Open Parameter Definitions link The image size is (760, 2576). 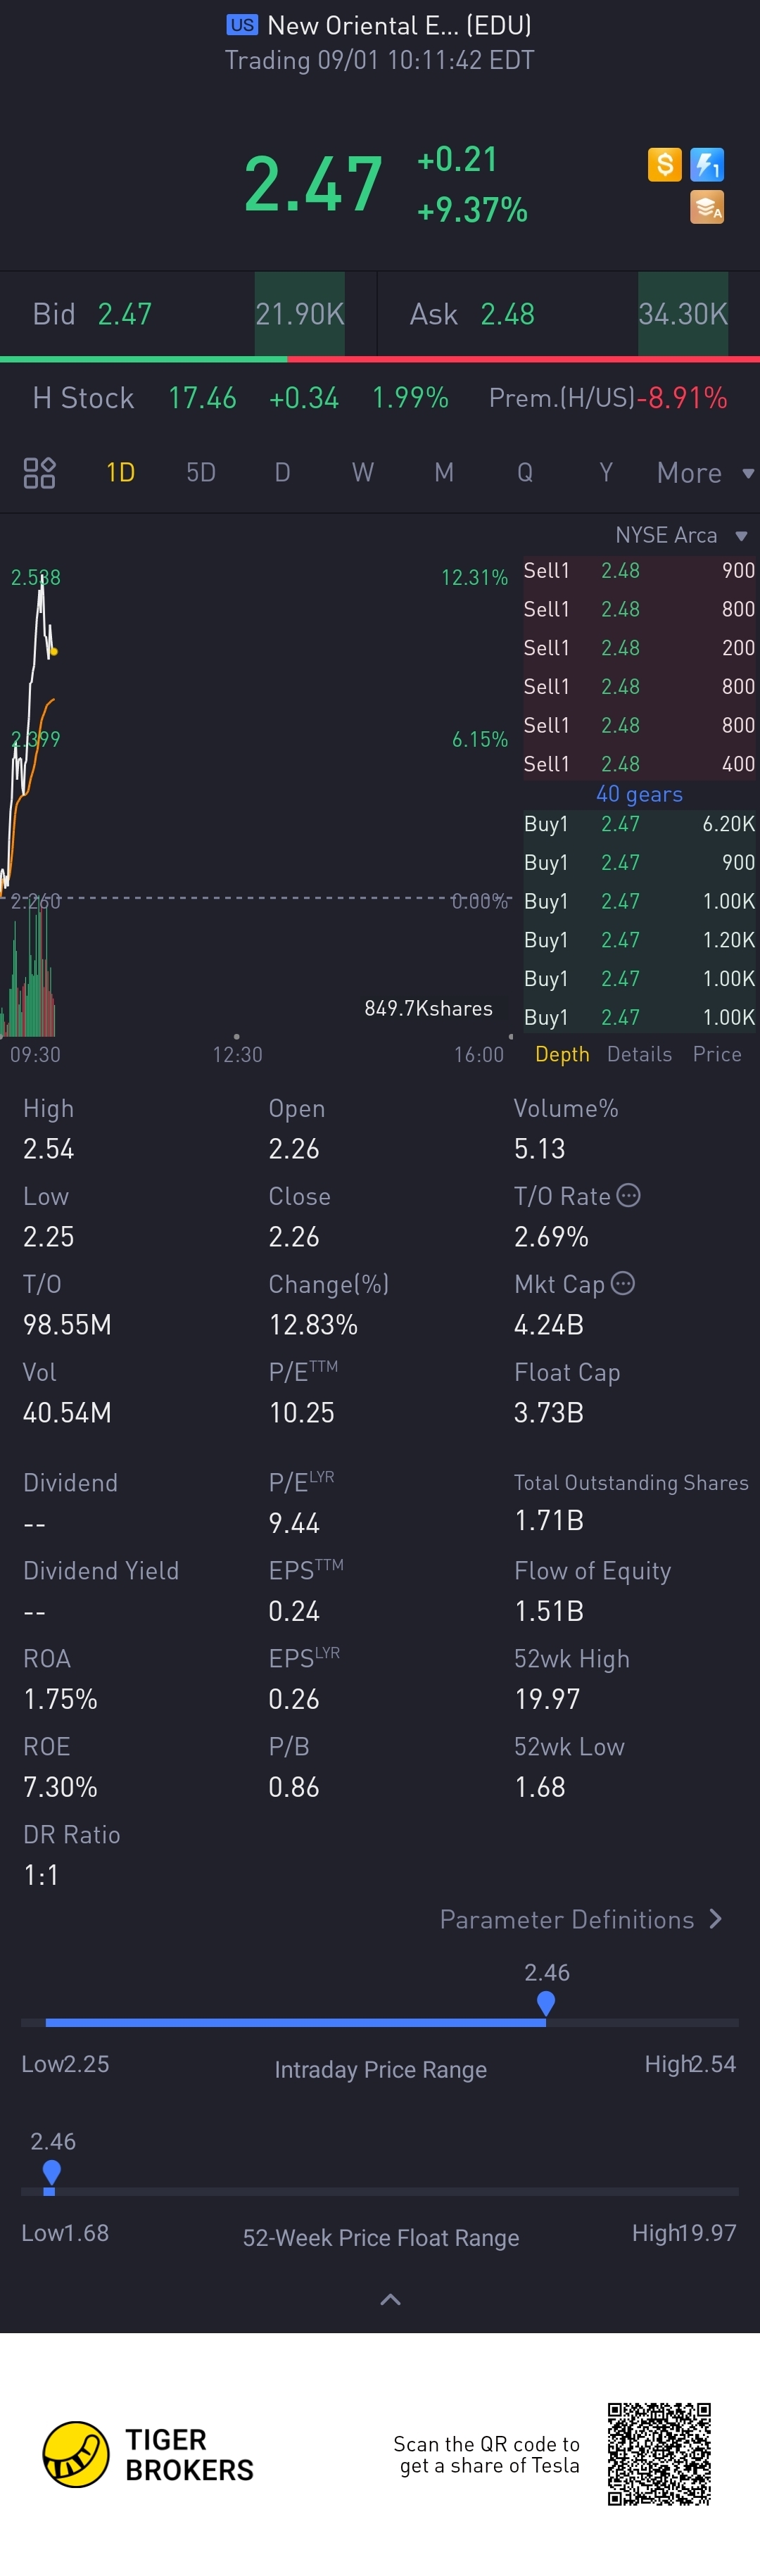[581, 1919]
